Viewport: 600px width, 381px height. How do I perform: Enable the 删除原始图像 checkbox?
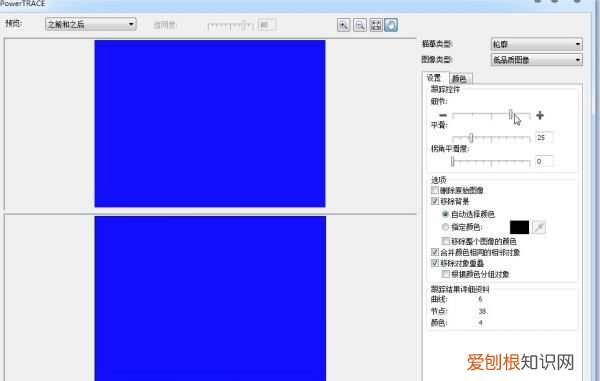[435, 190]
